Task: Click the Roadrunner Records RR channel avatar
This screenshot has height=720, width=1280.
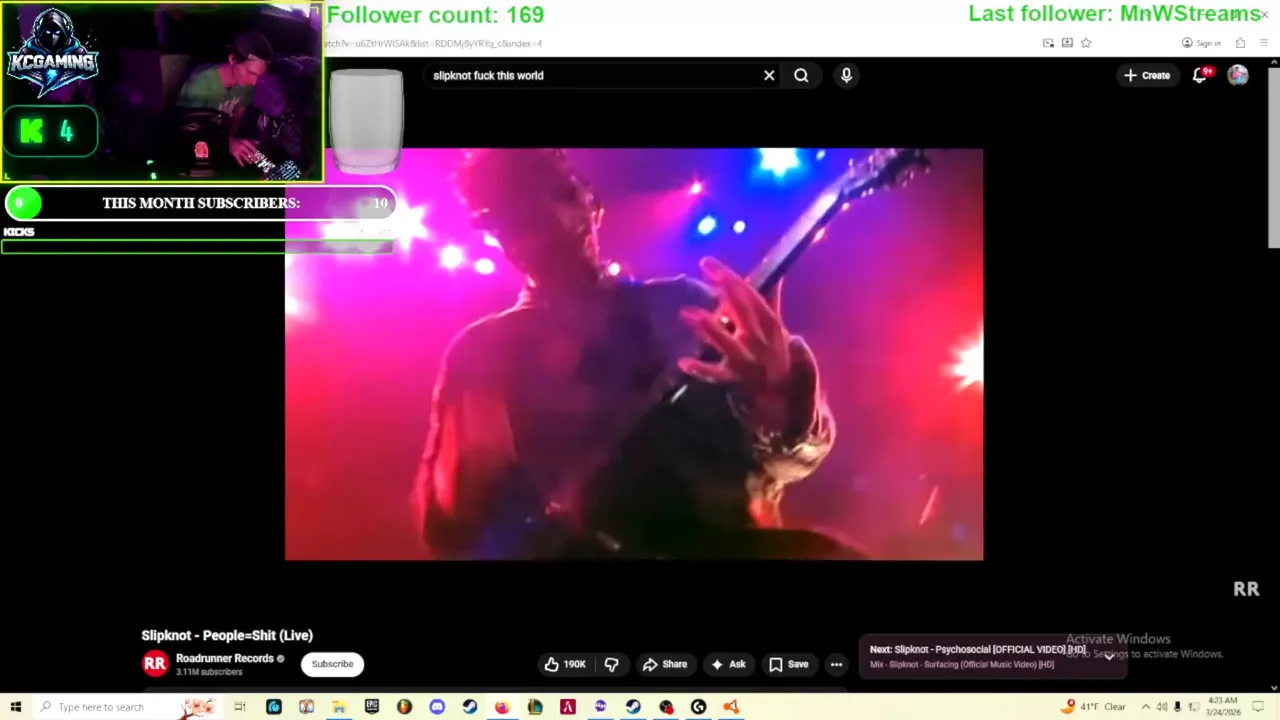Action: pyautogui.click(x=155, y=663)
